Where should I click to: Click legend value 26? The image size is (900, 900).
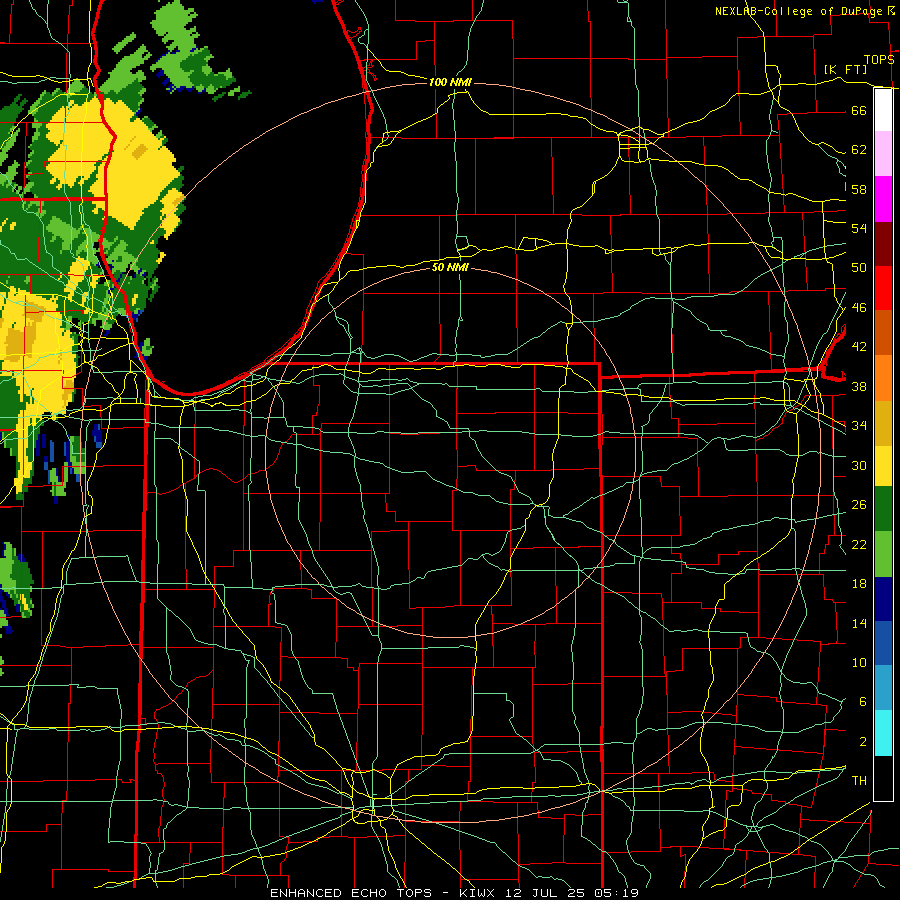(x=859, y=505)
